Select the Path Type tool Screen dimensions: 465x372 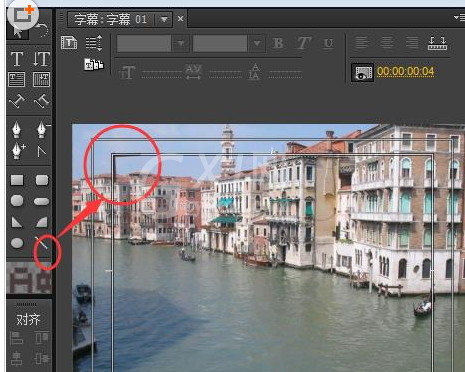coord(17,101)
